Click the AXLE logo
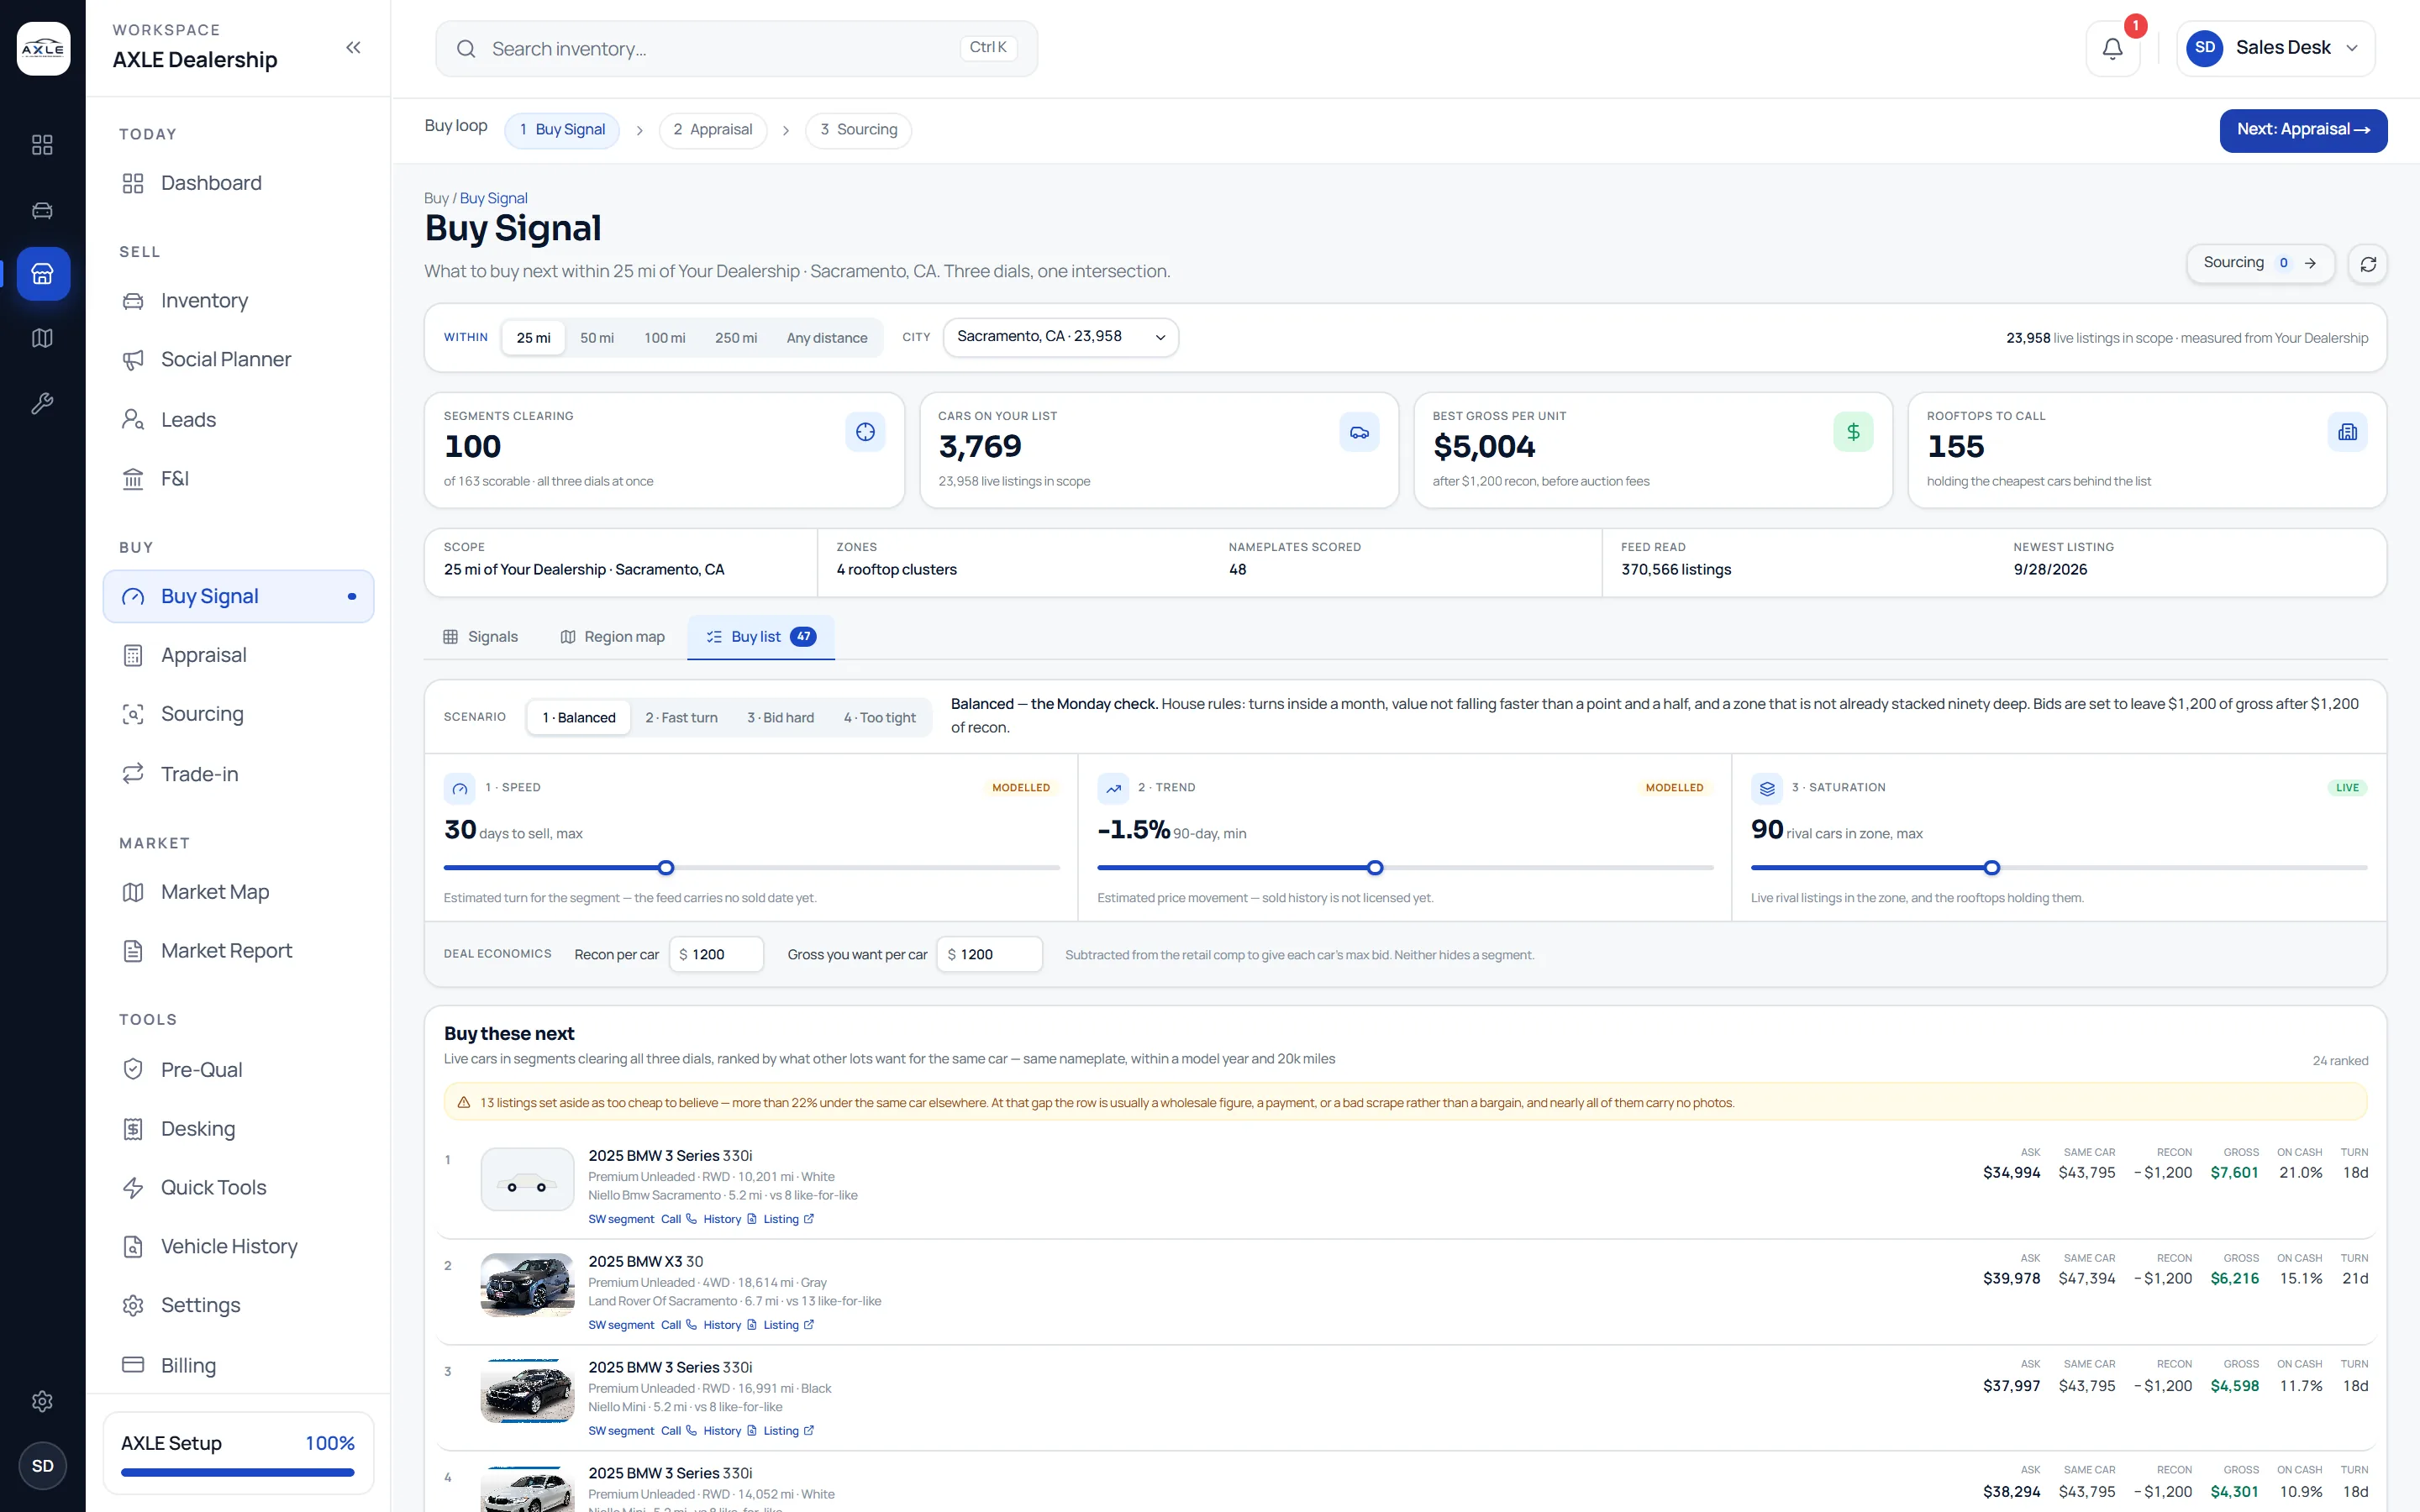The width and height of the screenshot is (2420, 1512). [43, 48]
